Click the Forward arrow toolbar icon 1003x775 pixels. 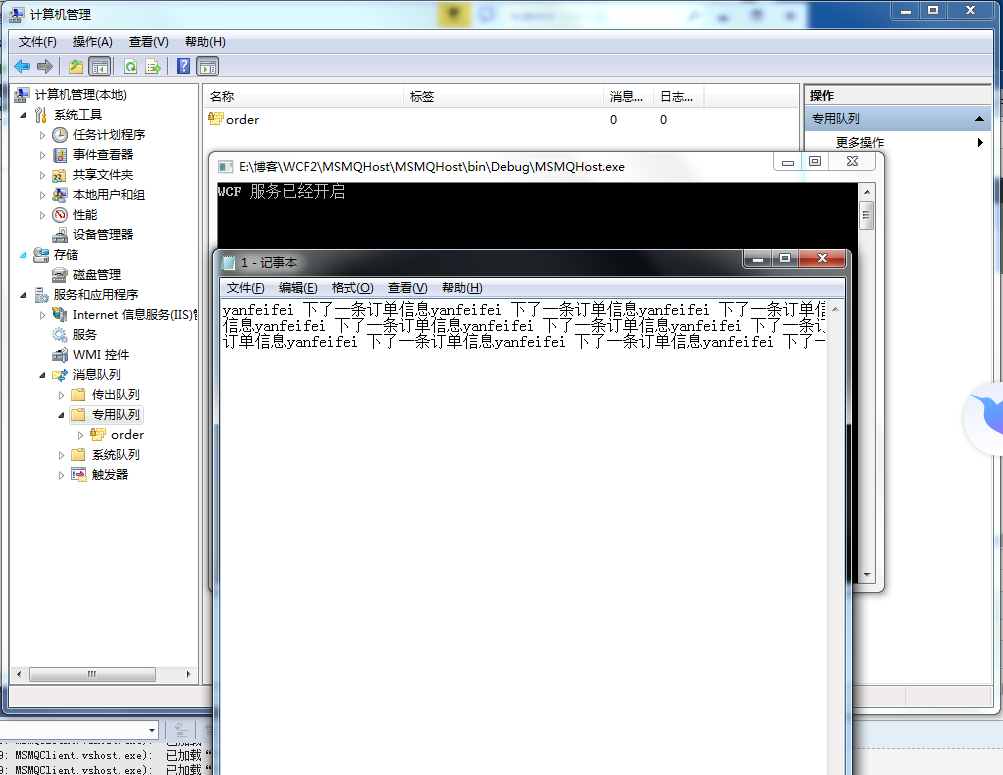tap(45, 67)
